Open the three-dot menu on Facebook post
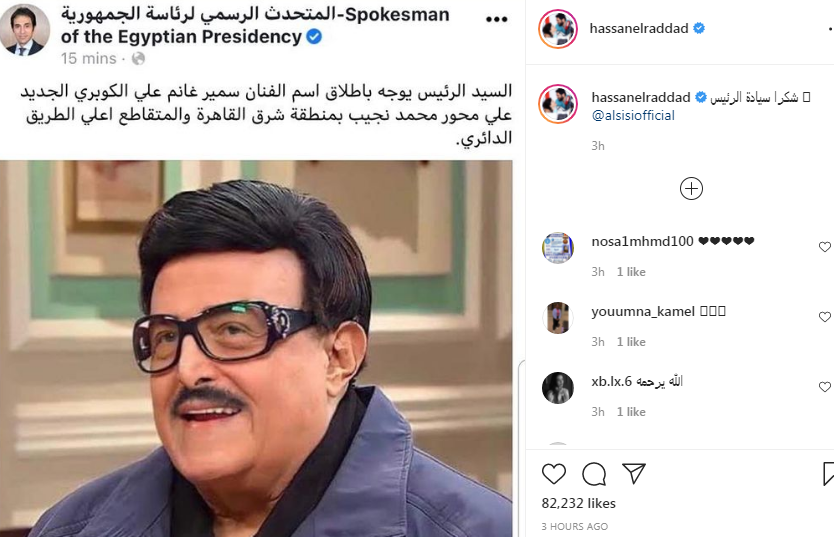 [496, 20]
